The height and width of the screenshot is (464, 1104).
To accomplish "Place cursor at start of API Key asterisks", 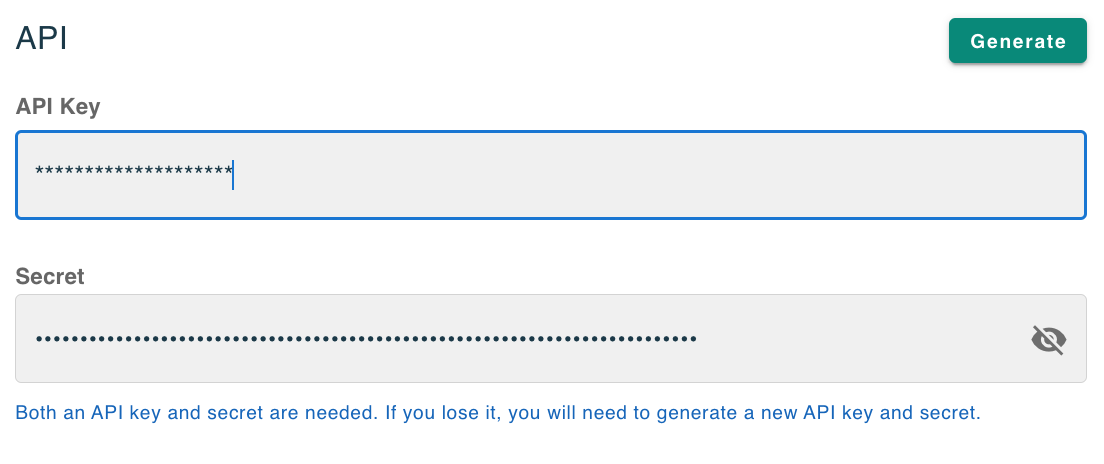I will [x=35, y=174].
